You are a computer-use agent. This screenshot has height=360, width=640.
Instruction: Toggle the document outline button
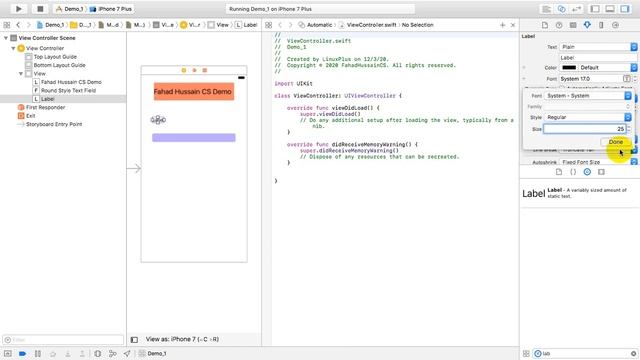134,339
